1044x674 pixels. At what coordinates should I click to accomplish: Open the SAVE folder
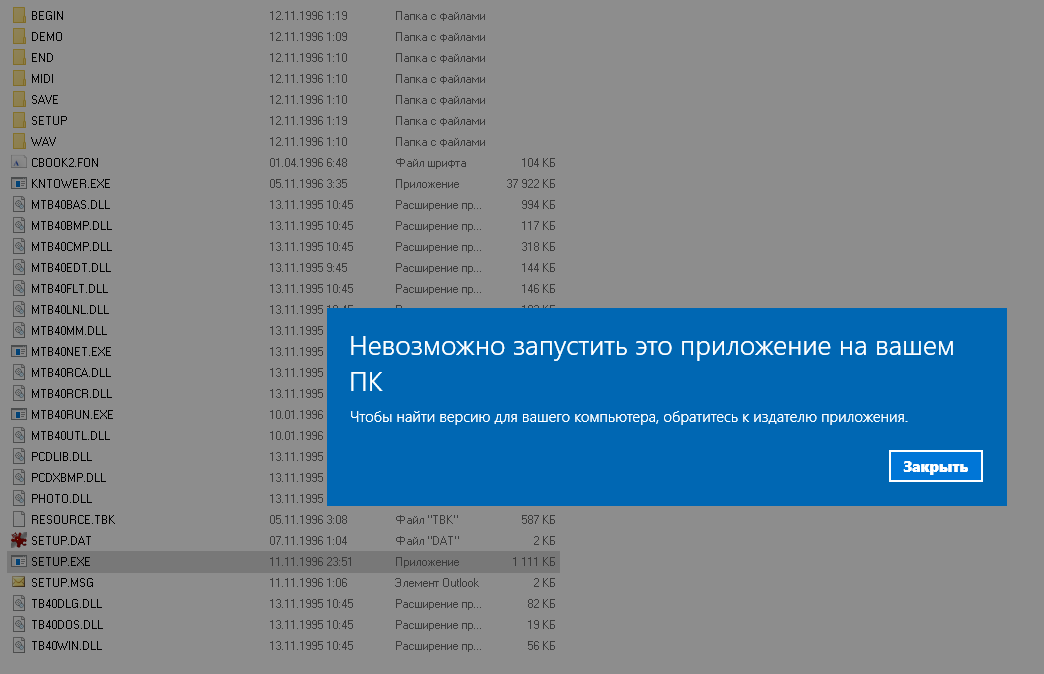[44, 99]
